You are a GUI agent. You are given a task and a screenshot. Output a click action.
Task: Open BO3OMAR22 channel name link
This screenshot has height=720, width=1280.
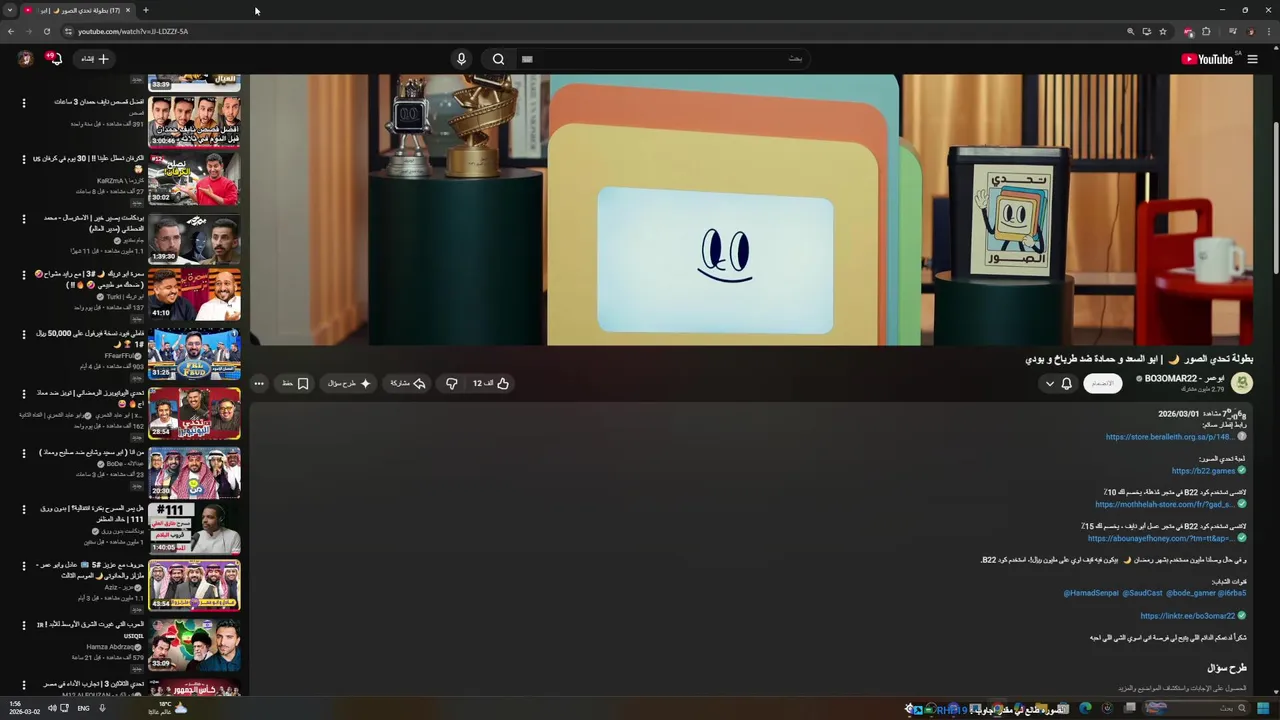tap(1184, 378)
